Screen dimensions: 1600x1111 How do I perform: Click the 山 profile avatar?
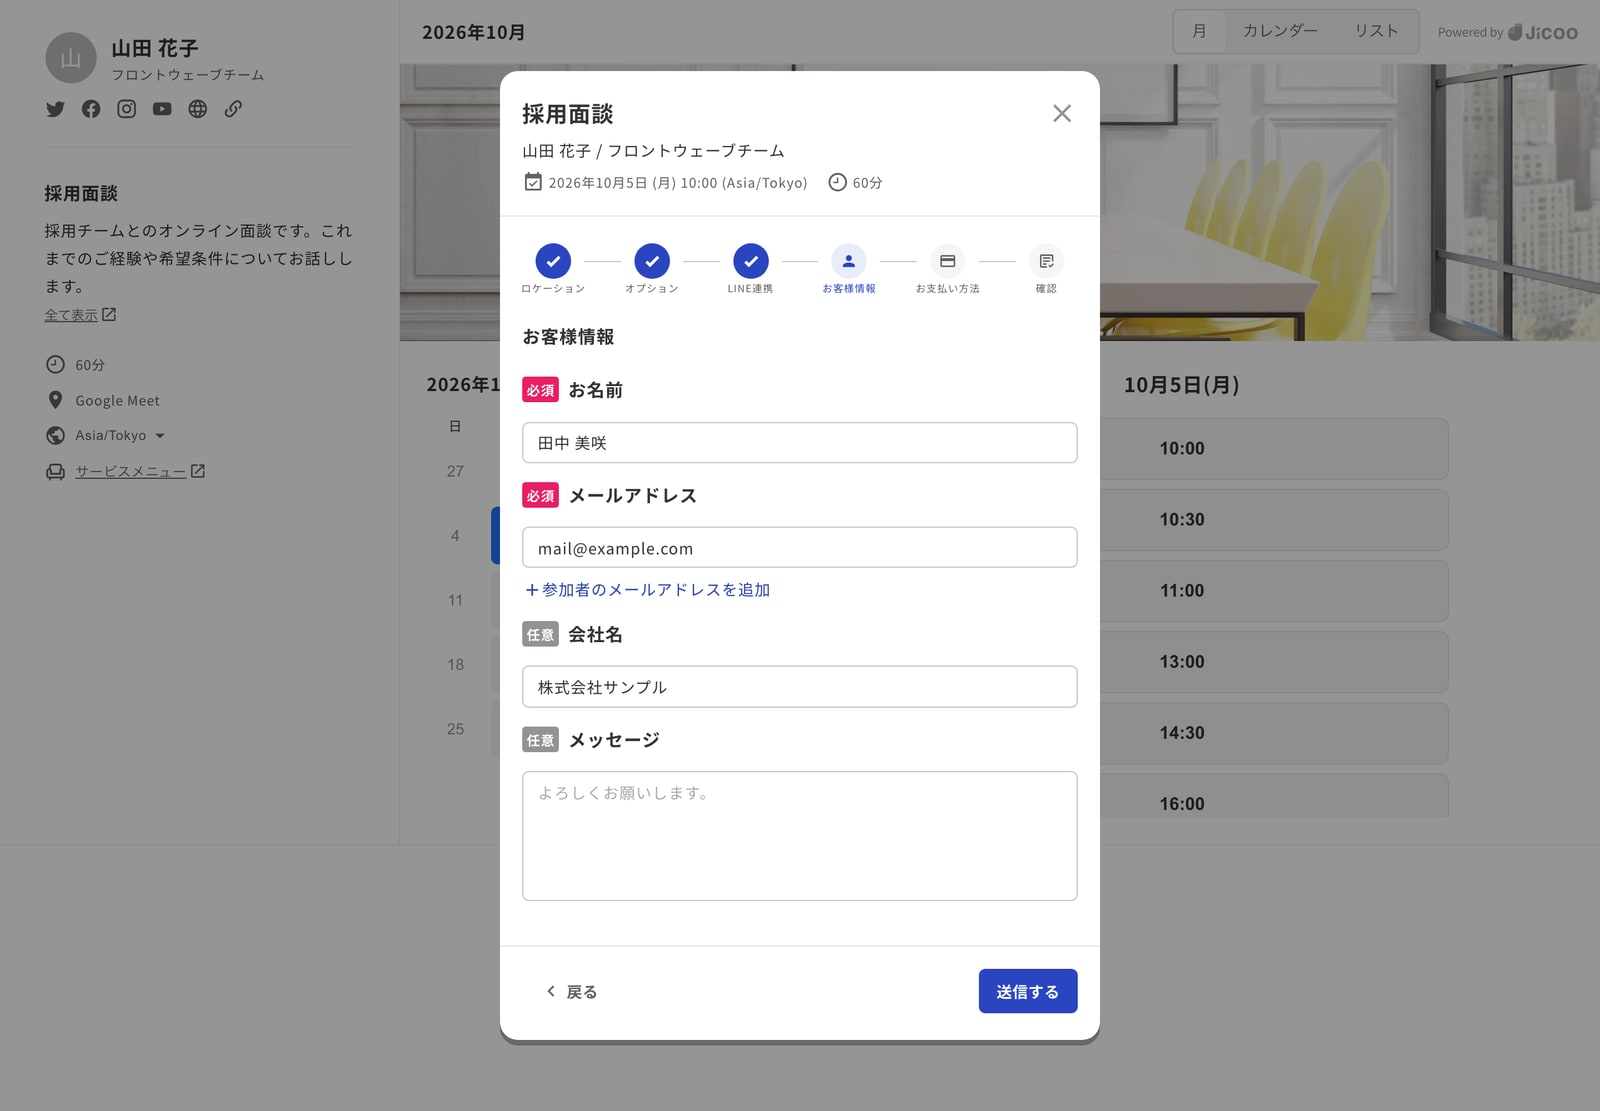[x=71, y=58]
